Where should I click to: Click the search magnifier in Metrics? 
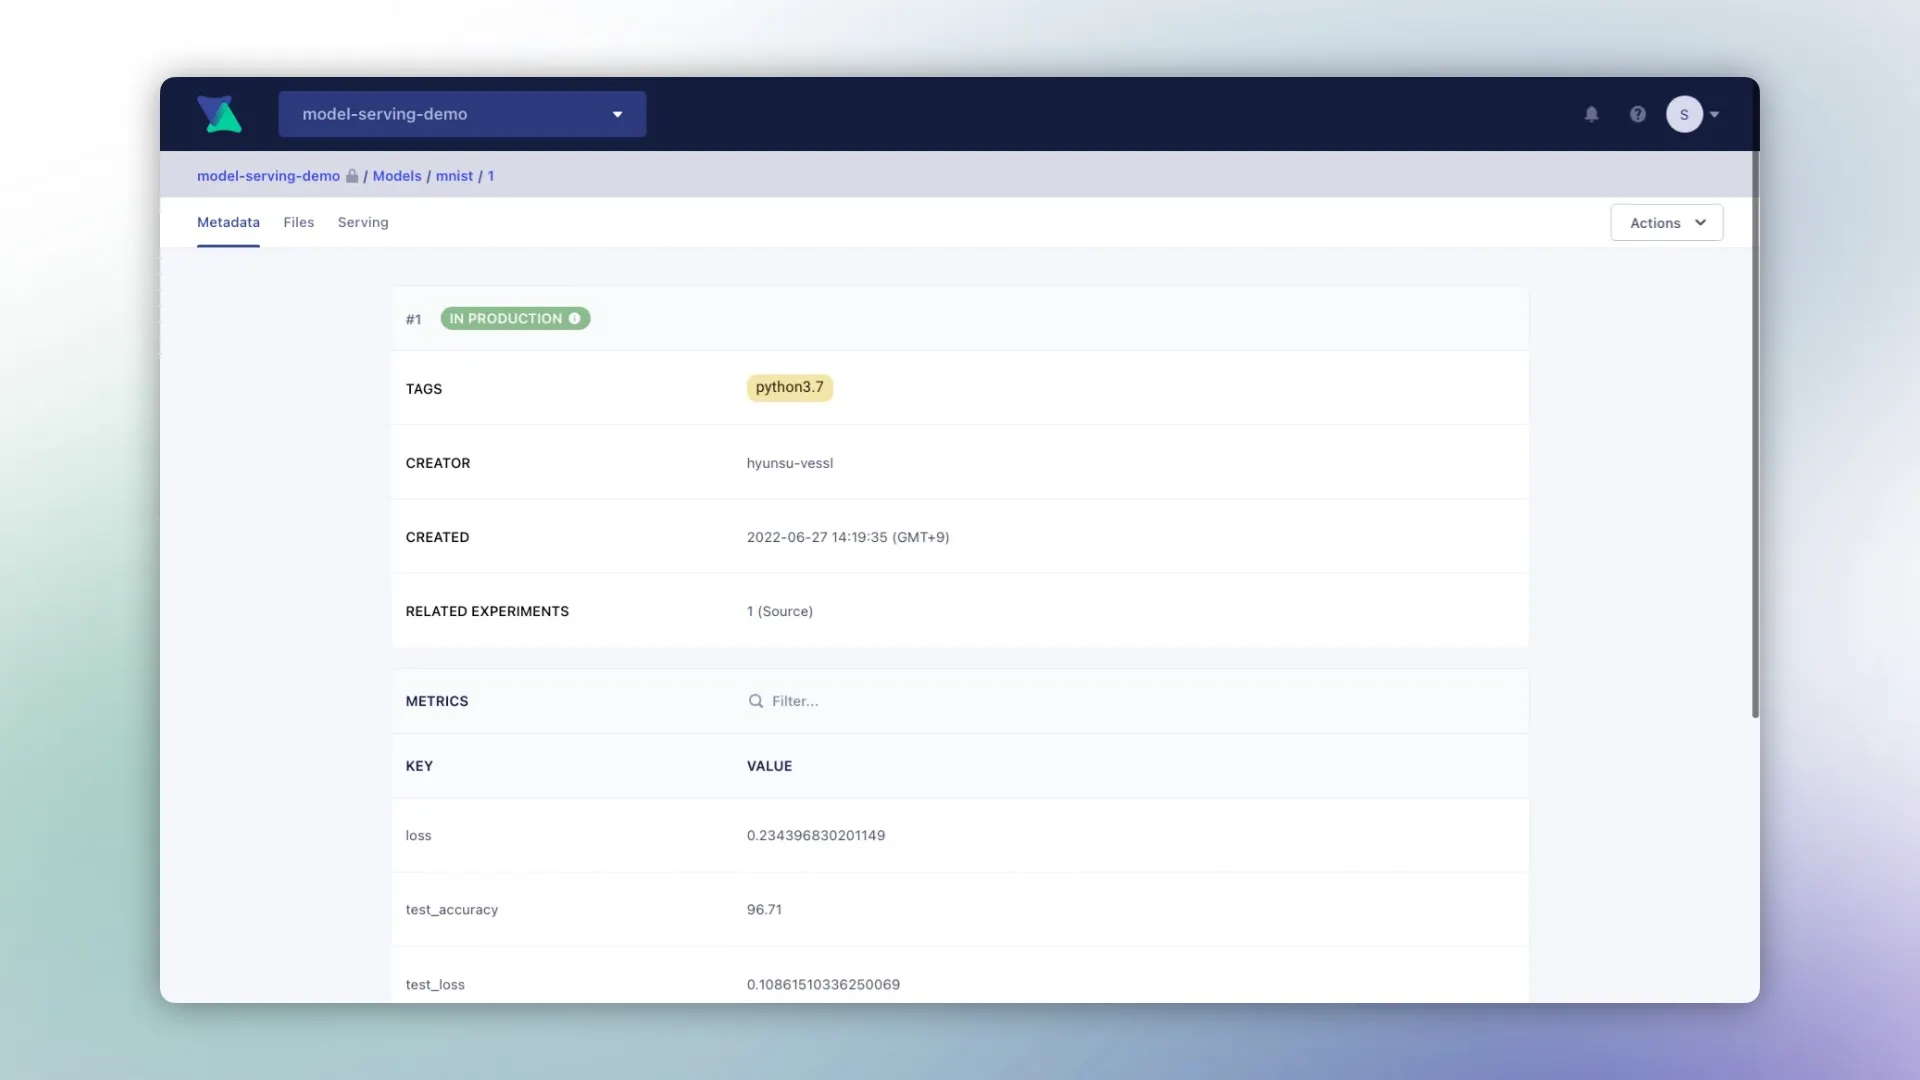coord(756,701)
